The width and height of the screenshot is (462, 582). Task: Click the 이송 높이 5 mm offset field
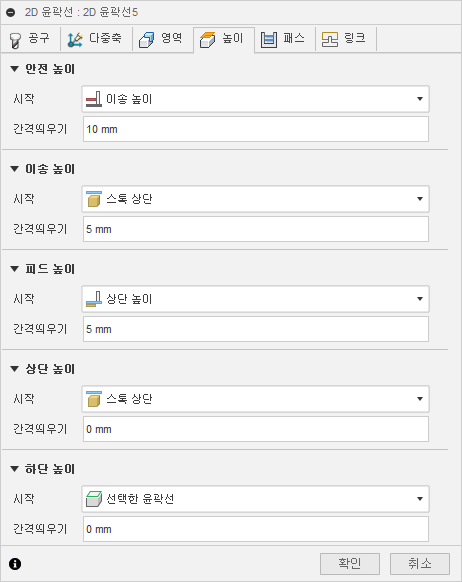coord(256,229)
